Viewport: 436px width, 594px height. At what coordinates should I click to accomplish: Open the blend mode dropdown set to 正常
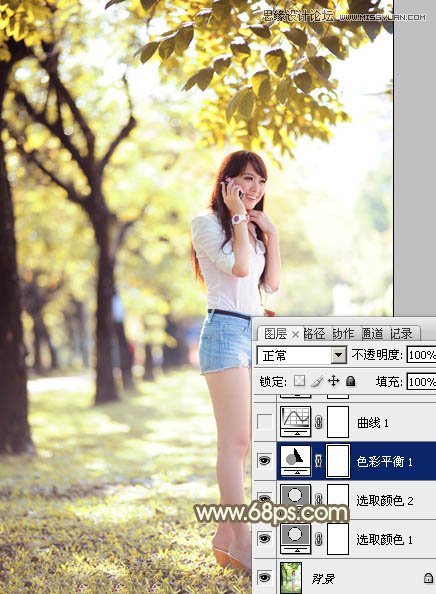coord(301,355)
